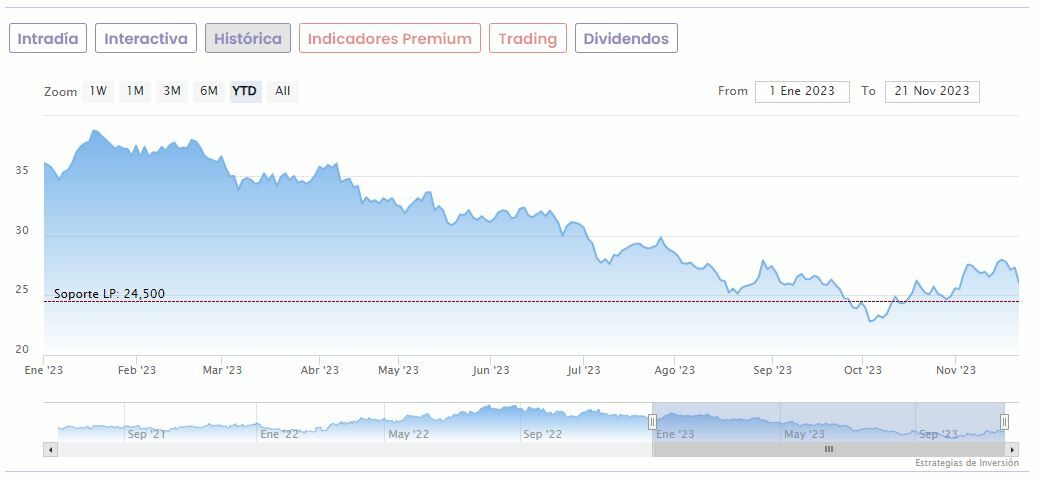The height and width of the screenshot is (479, 1038).
Task: Choose the 6M zoom option
Action: tap(208, 91)
